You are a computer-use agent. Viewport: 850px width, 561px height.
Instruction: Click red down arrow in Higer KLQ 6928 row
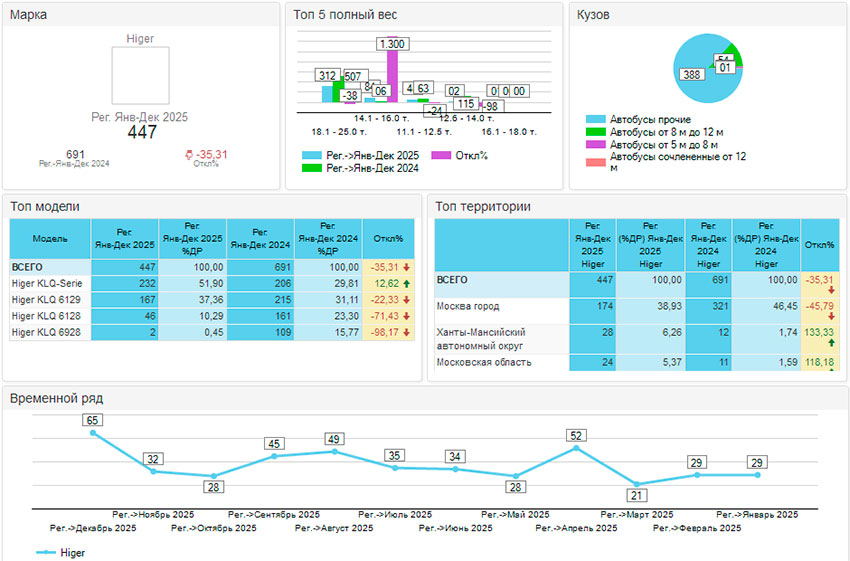pyautogui.click(x=407, y=332)
